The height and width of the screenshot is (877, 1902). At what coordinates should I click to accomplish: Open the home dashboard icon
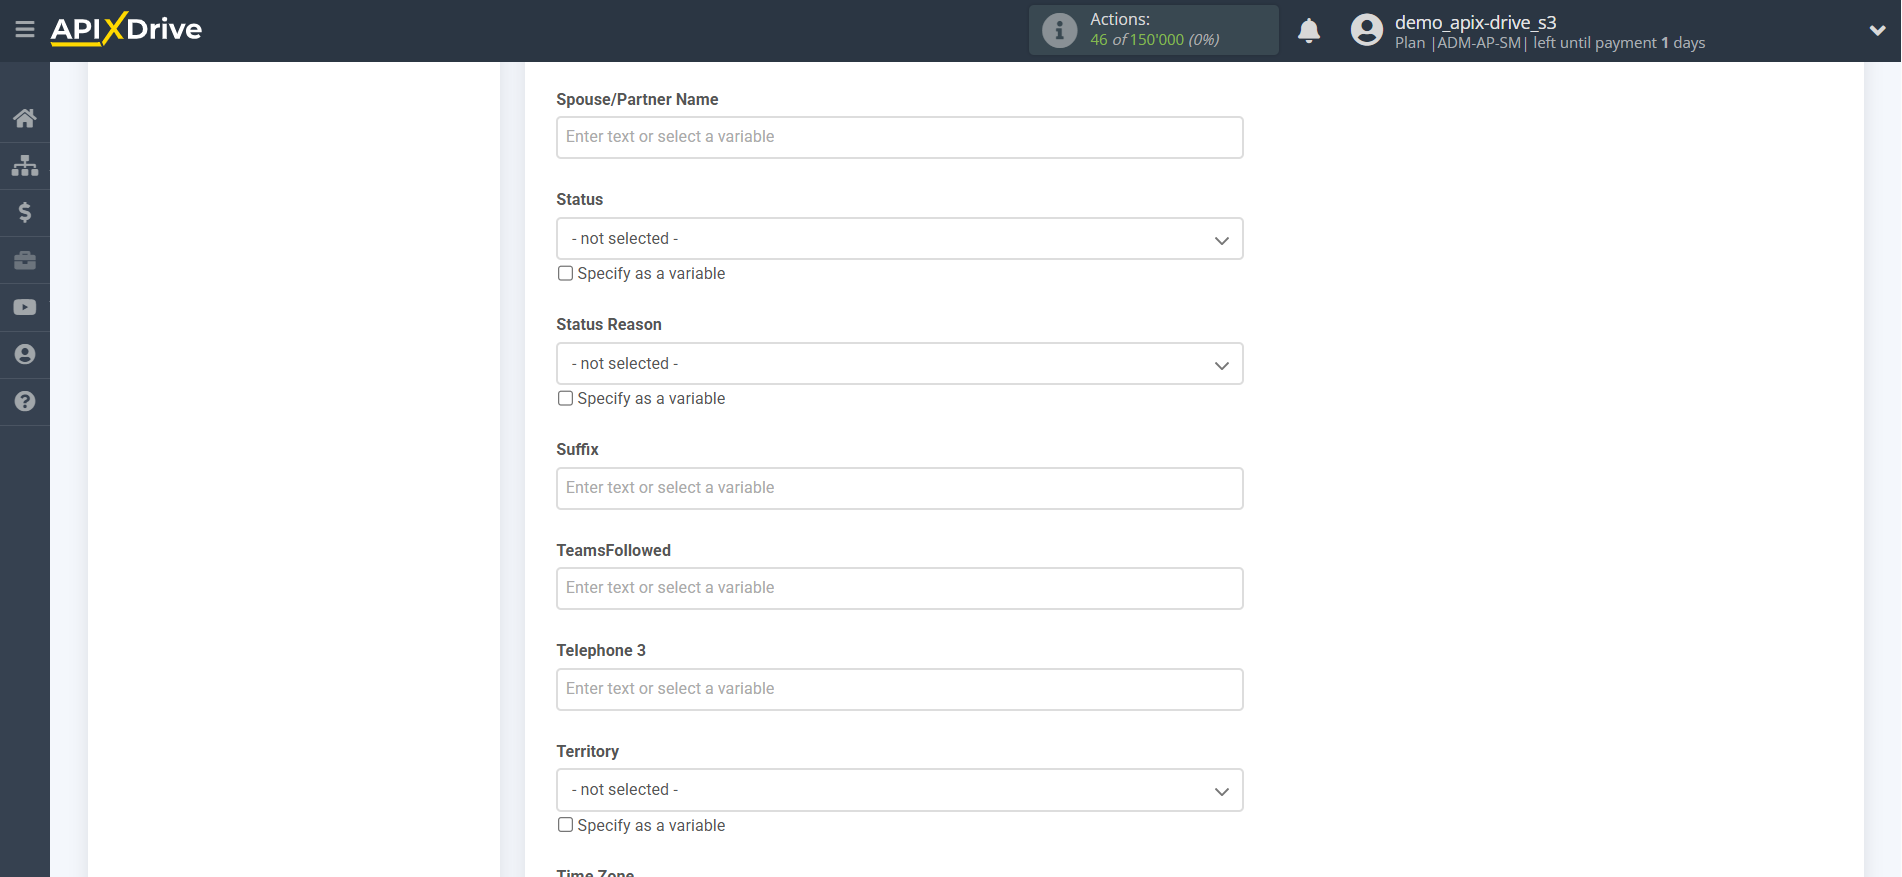point(25,118)
